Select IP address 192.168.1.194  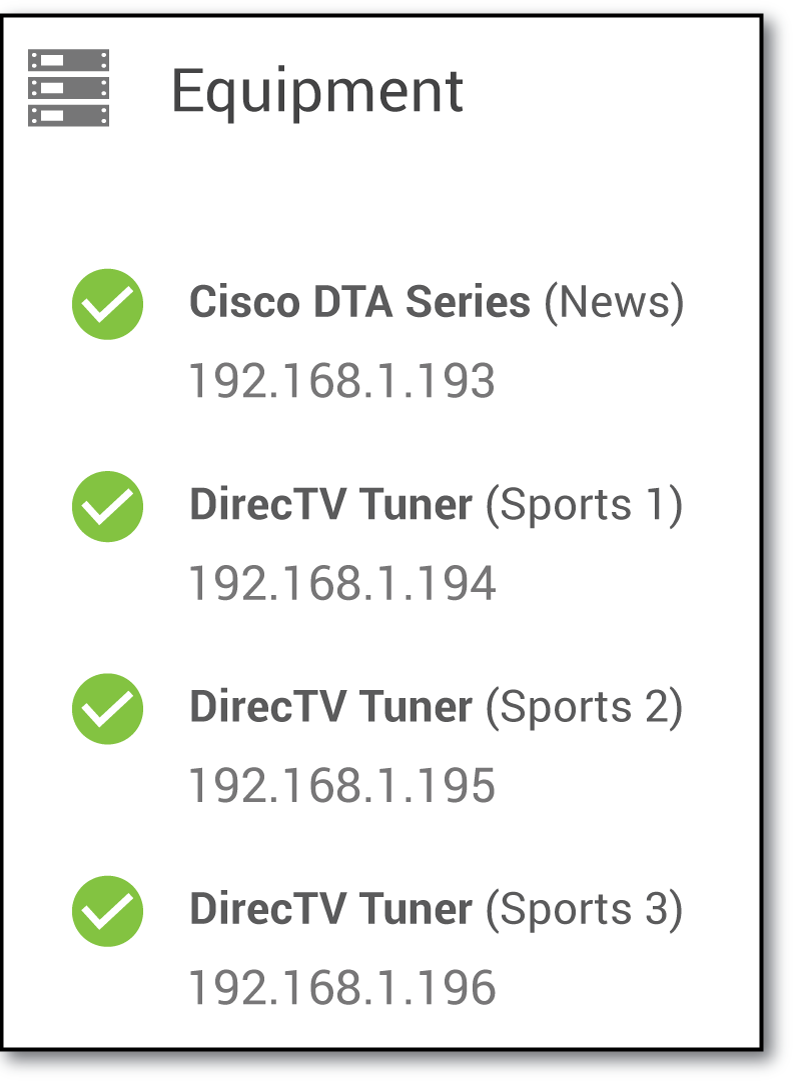[x=342, y=584]
